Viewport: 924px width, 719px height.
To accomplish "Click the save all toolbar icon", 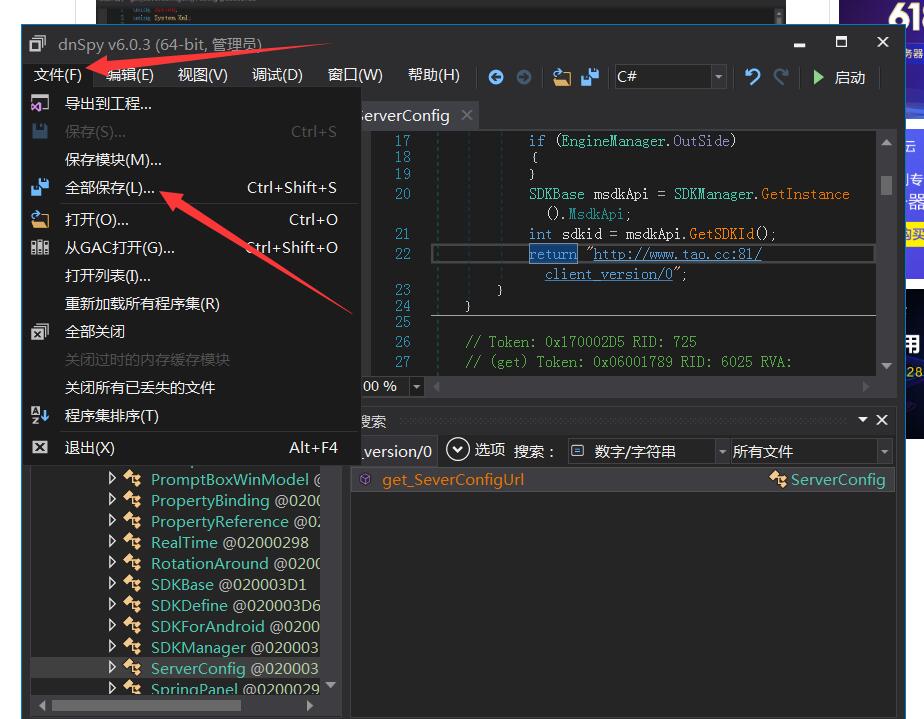I will [590, 77].
